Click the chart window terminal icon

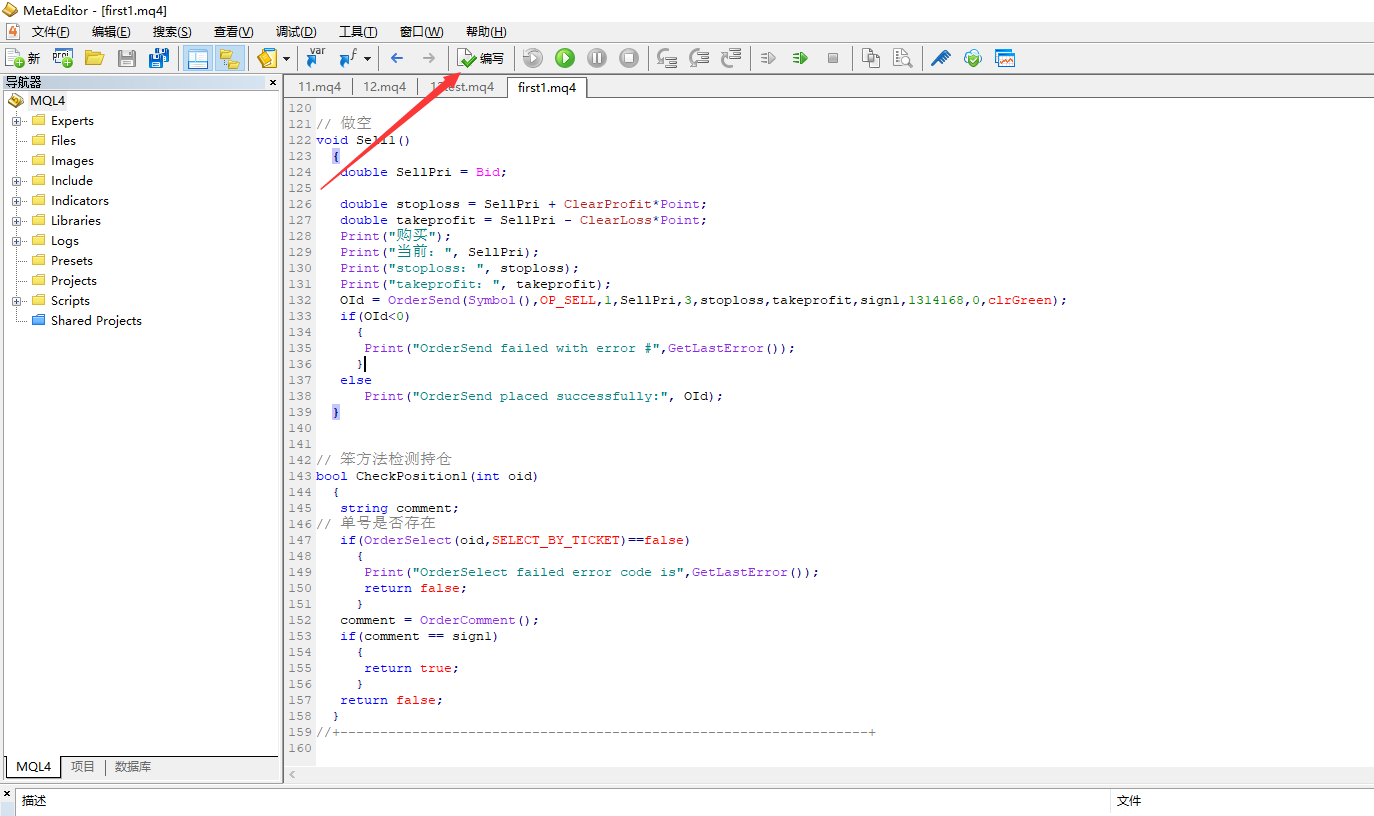point(1005,58)
